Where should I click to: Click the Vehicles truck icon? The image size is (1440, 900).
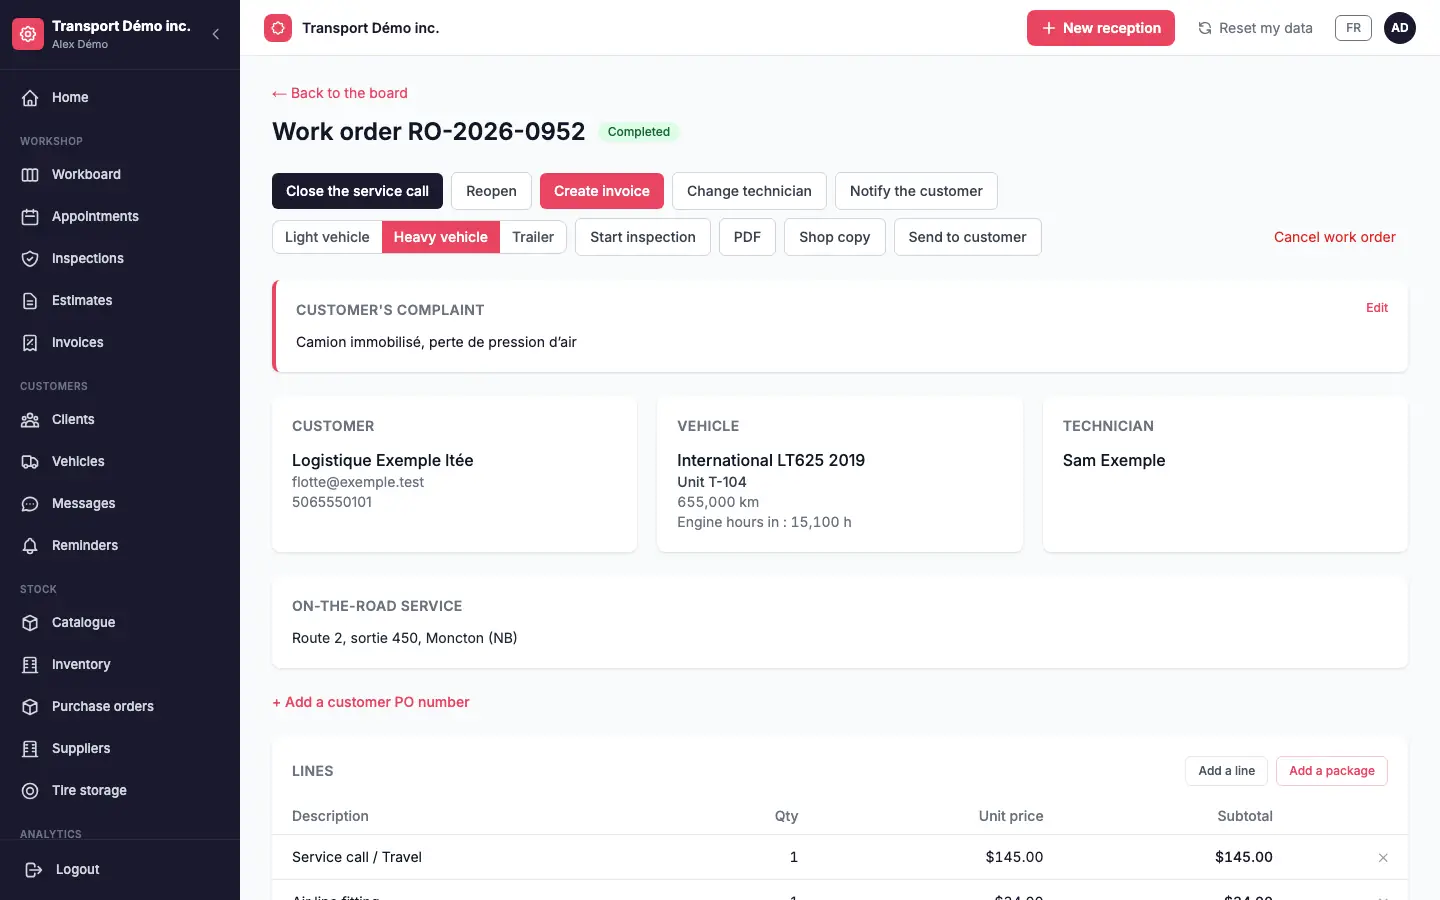30,462
